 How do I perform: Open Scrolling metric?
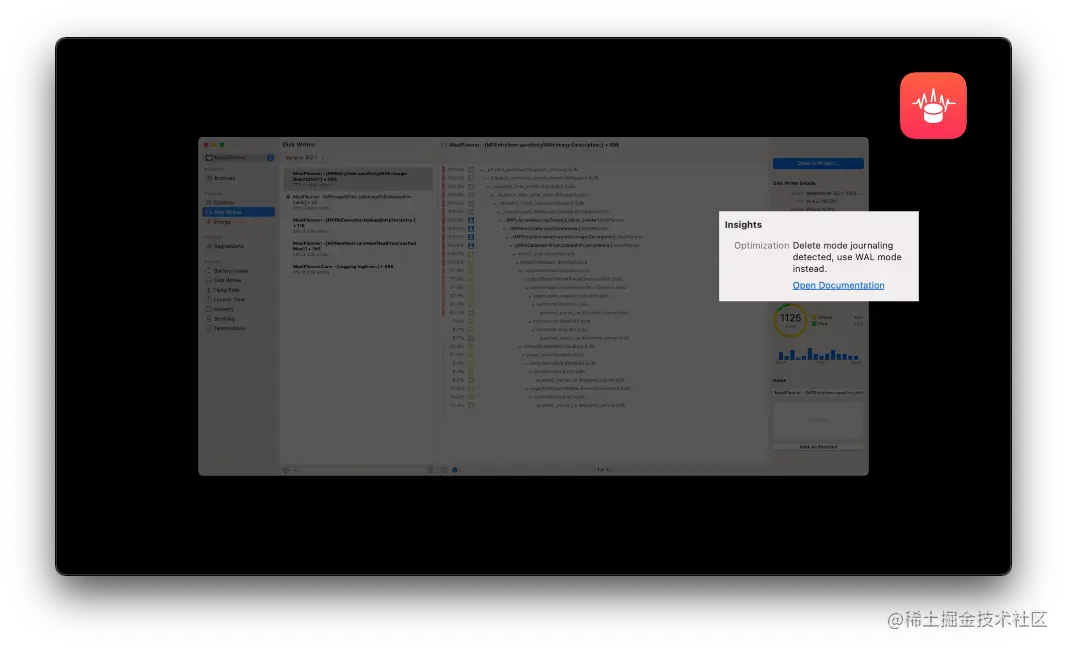(x=224, y=318)
